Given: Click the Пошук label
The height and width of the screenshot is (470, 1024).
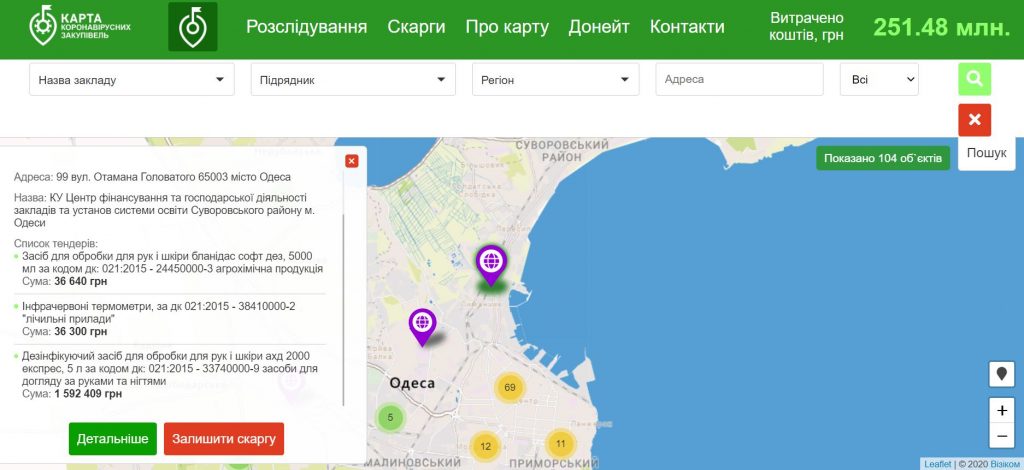Looking at the screenshot, I should 986,153.
